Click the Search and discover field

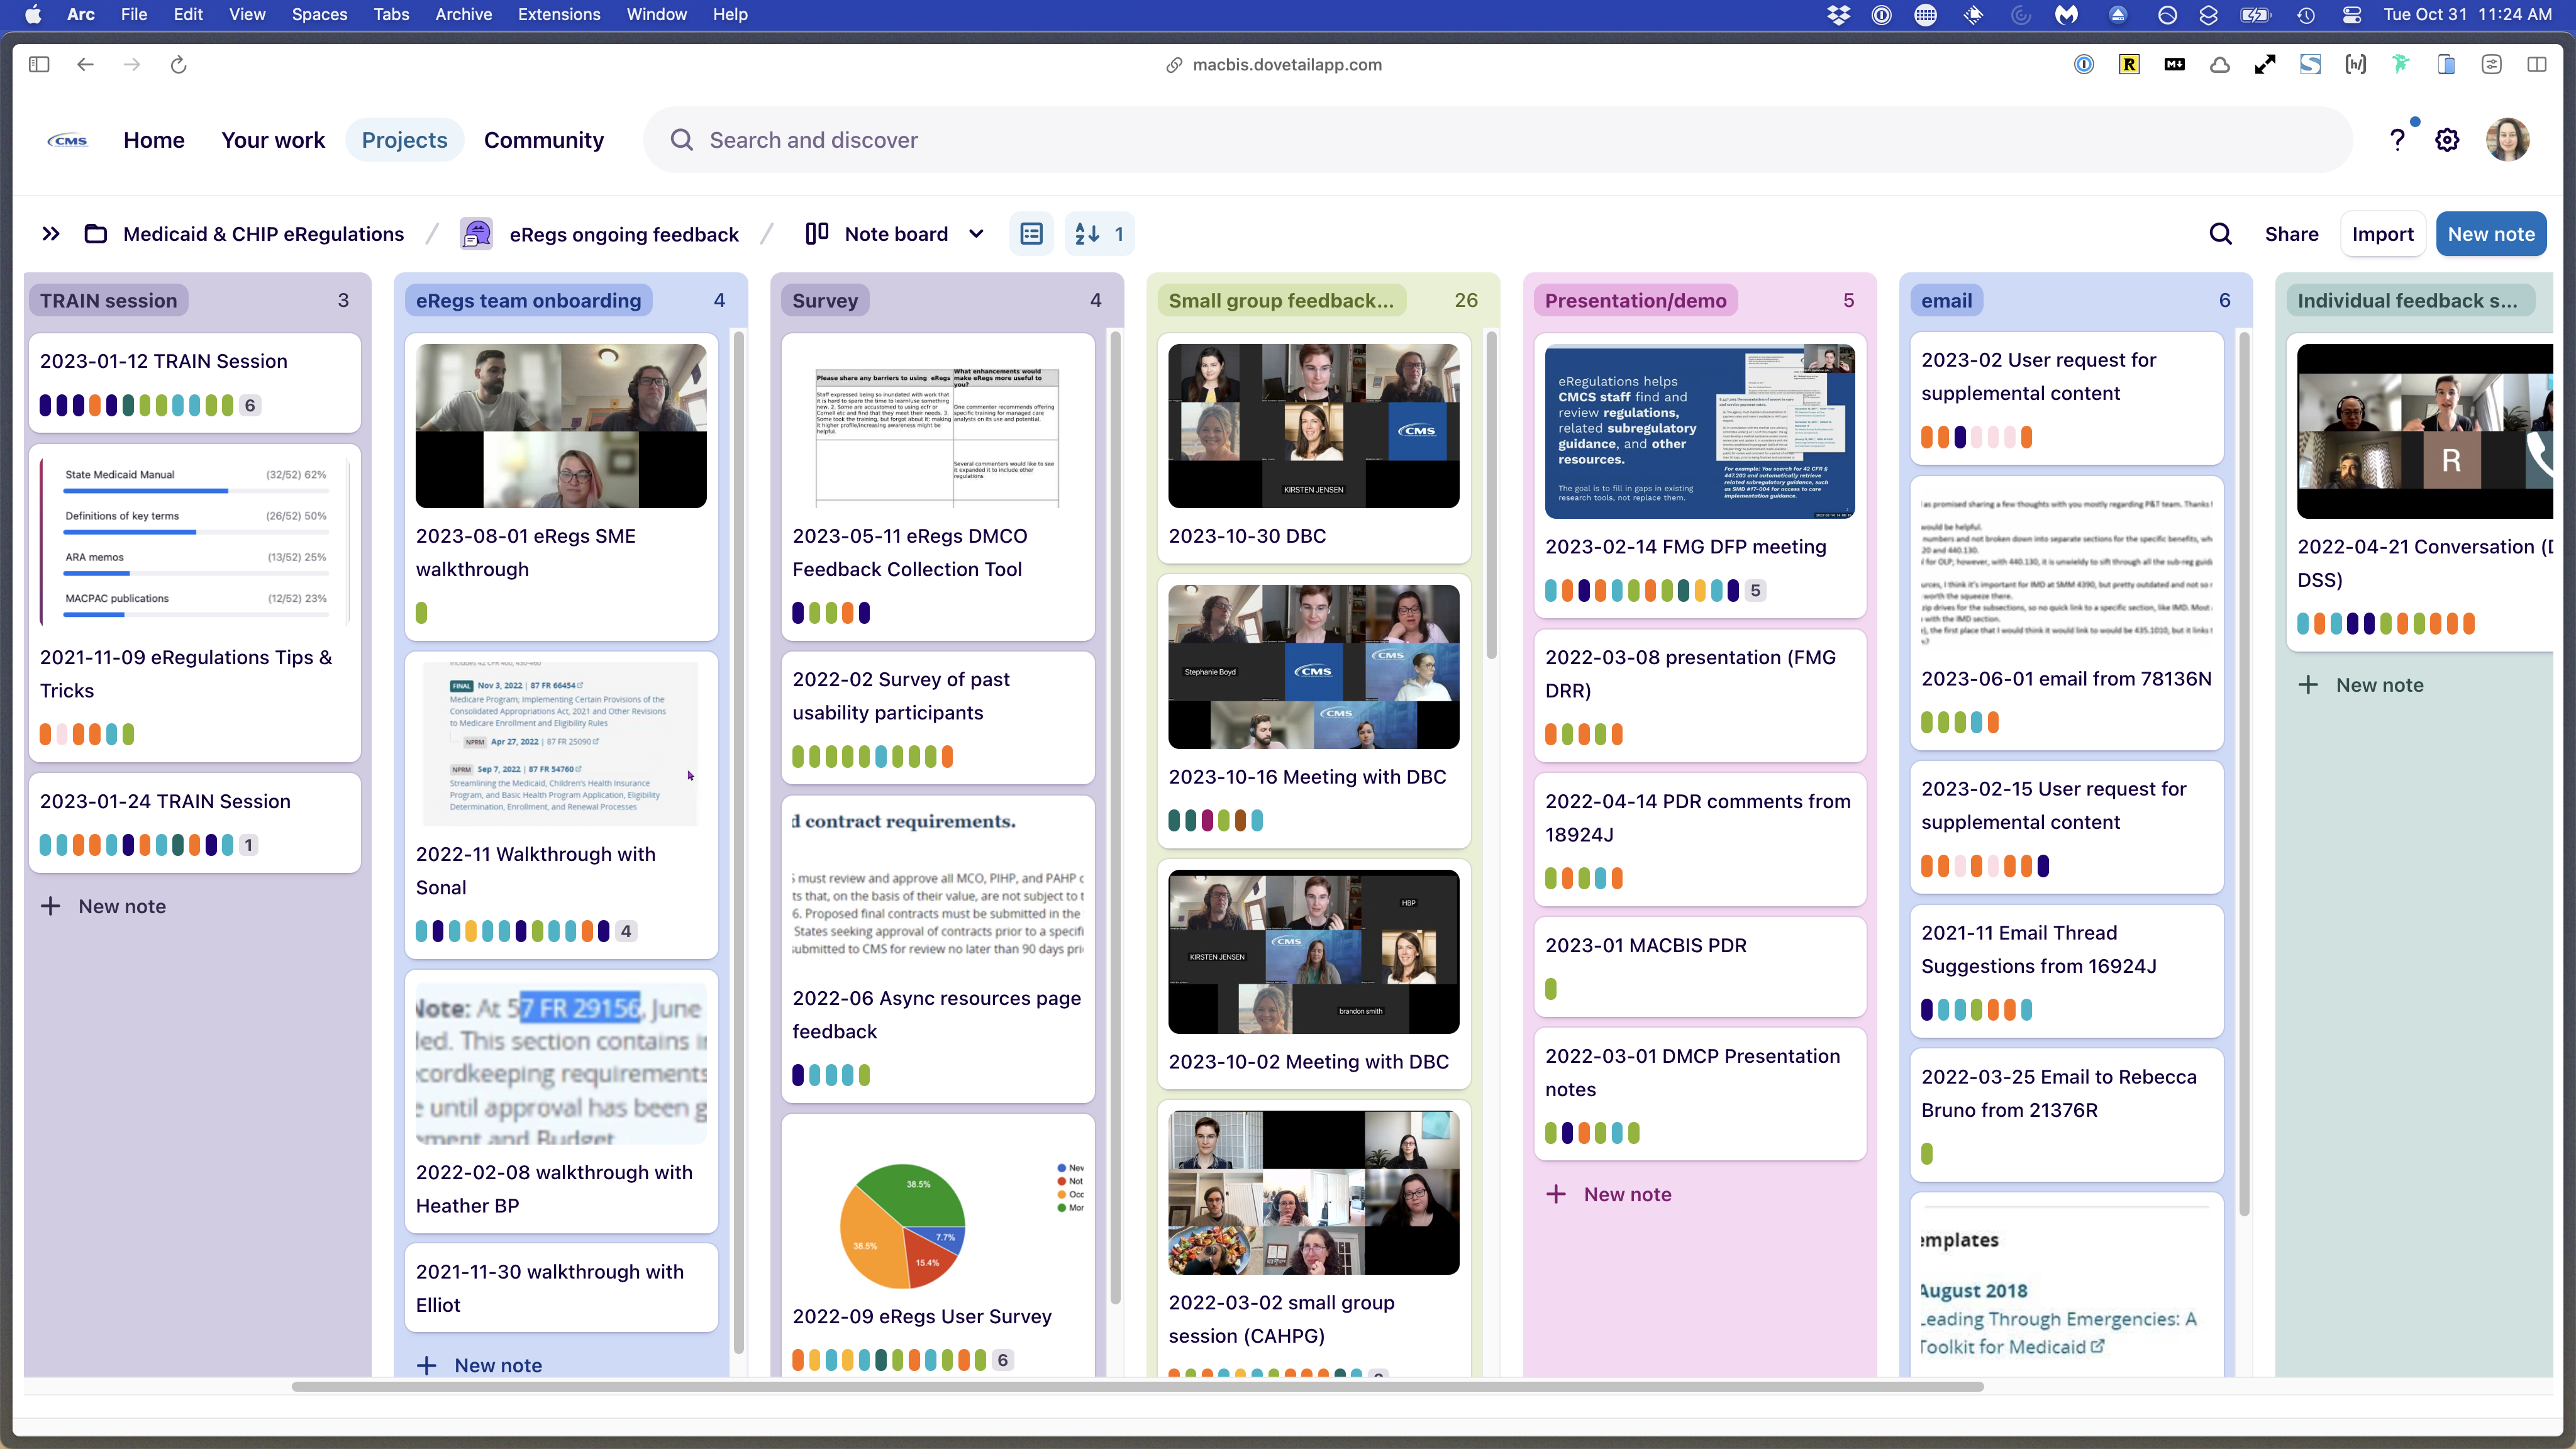(1498, 140)
